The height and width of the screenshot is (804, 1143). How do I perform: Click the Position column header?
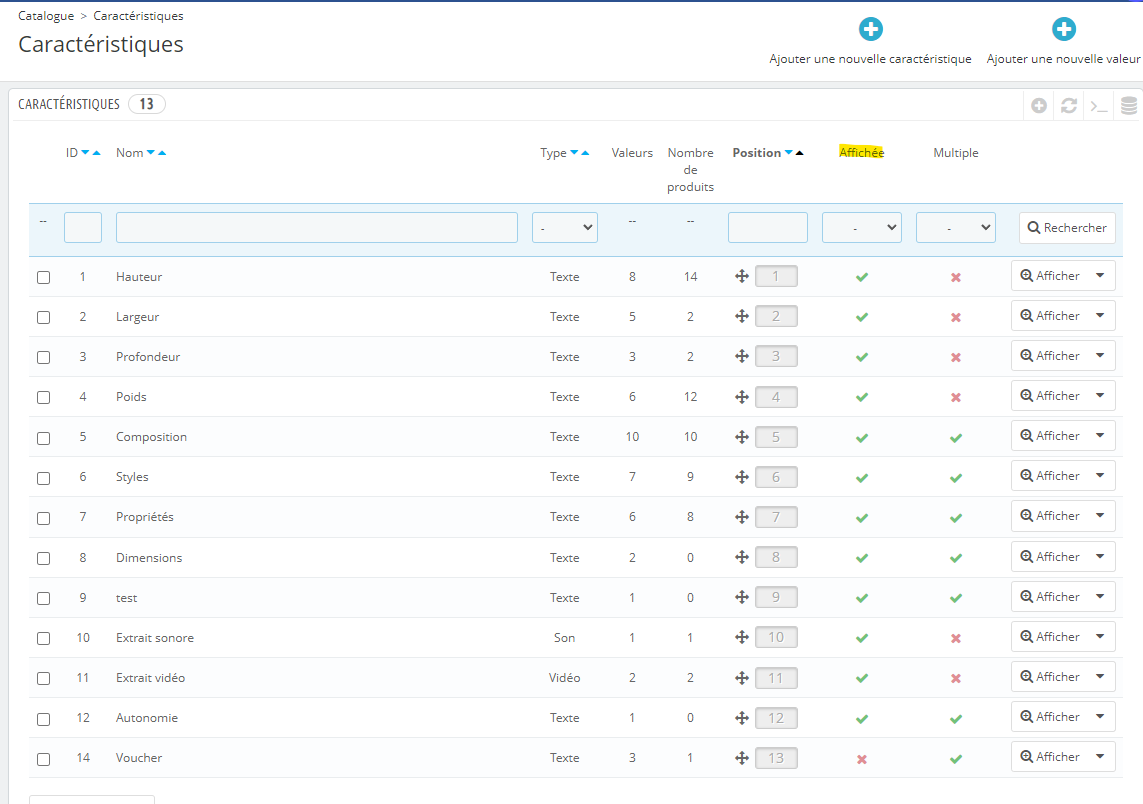click(x=757, y=152)
